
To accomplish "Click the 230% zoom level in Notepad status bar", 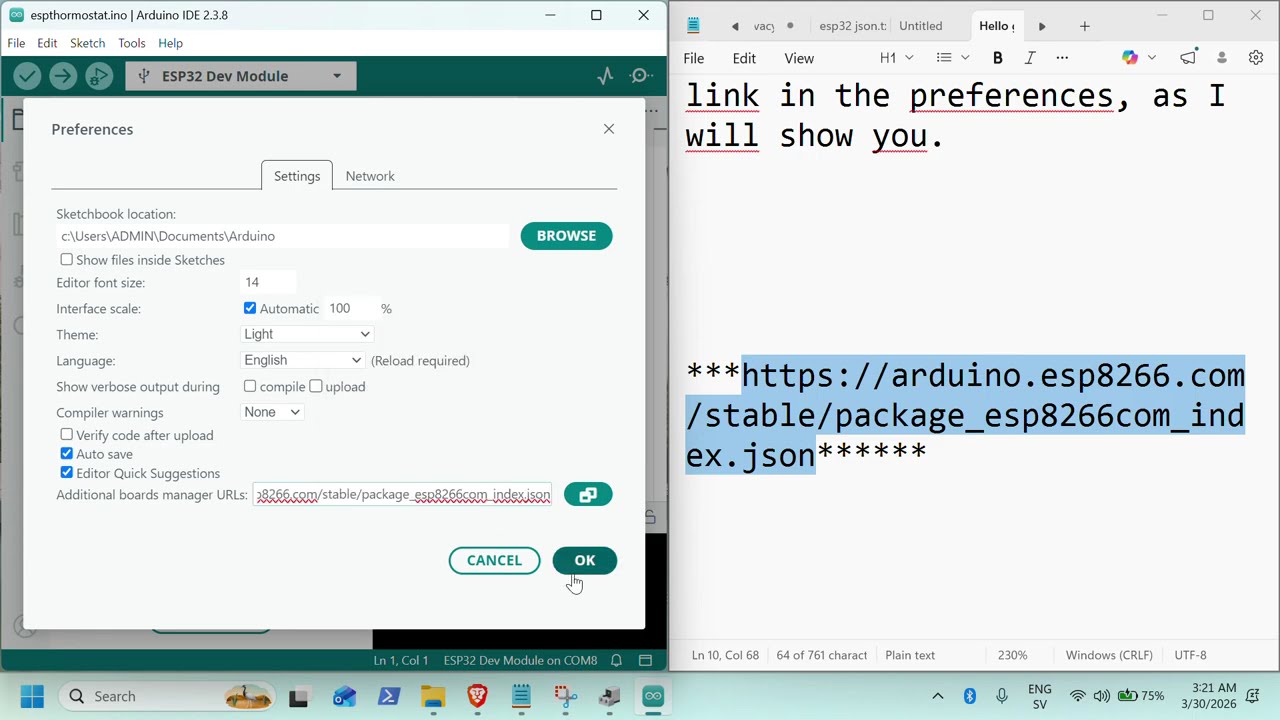I will pos(1012,655).
